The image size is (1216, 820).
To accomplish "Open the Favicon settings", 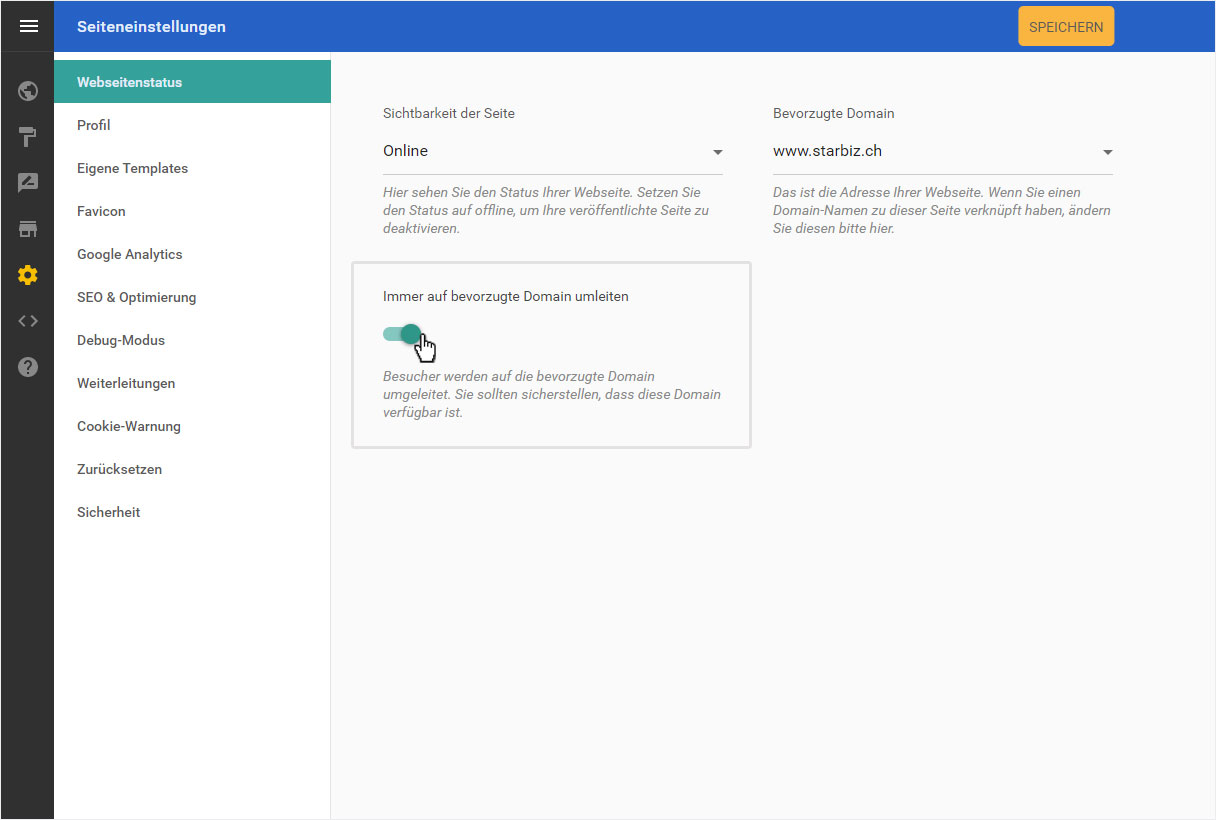I will (192, 211).
